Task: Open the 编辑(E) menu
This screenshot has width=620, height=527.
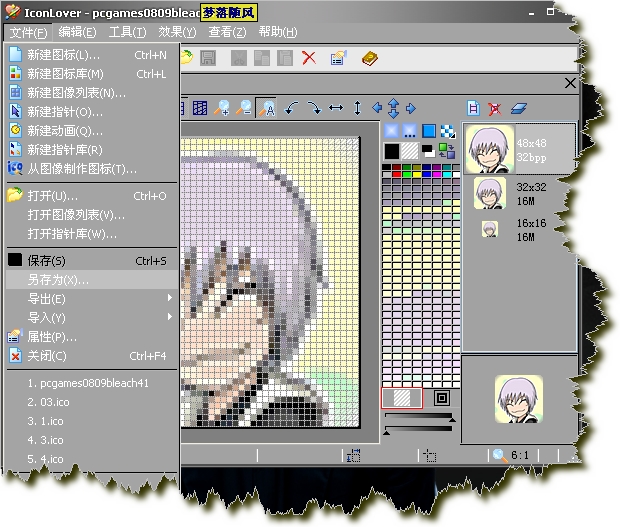Action: (77, 32)
